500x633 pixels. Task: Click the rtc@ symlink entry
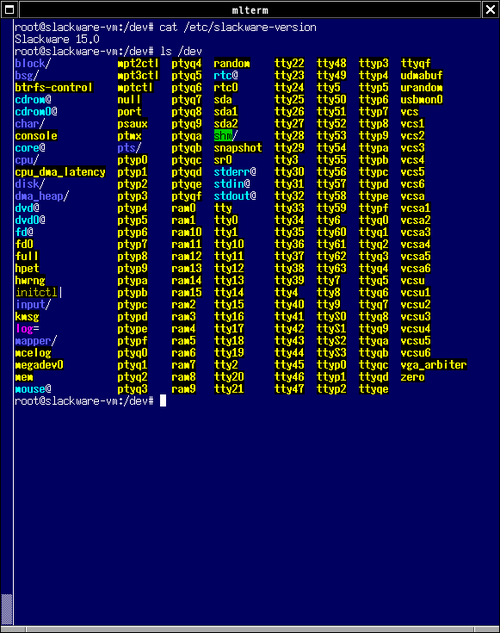pyautogui.click(x=226, y=75)
